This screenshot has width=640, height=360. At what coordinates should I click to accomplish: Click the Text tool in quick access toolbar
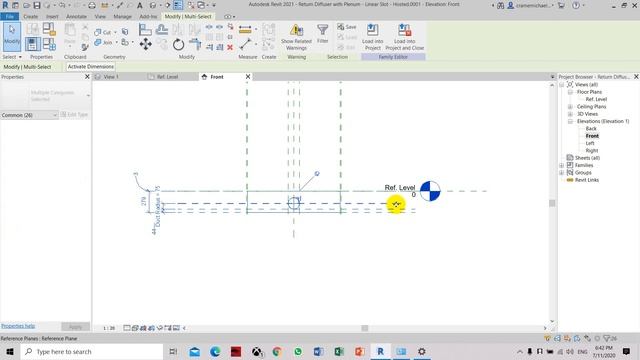140,5
